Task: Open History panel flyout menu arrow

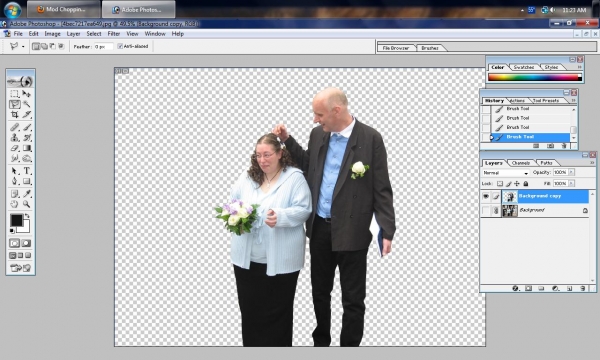Action: pos(573,101)
